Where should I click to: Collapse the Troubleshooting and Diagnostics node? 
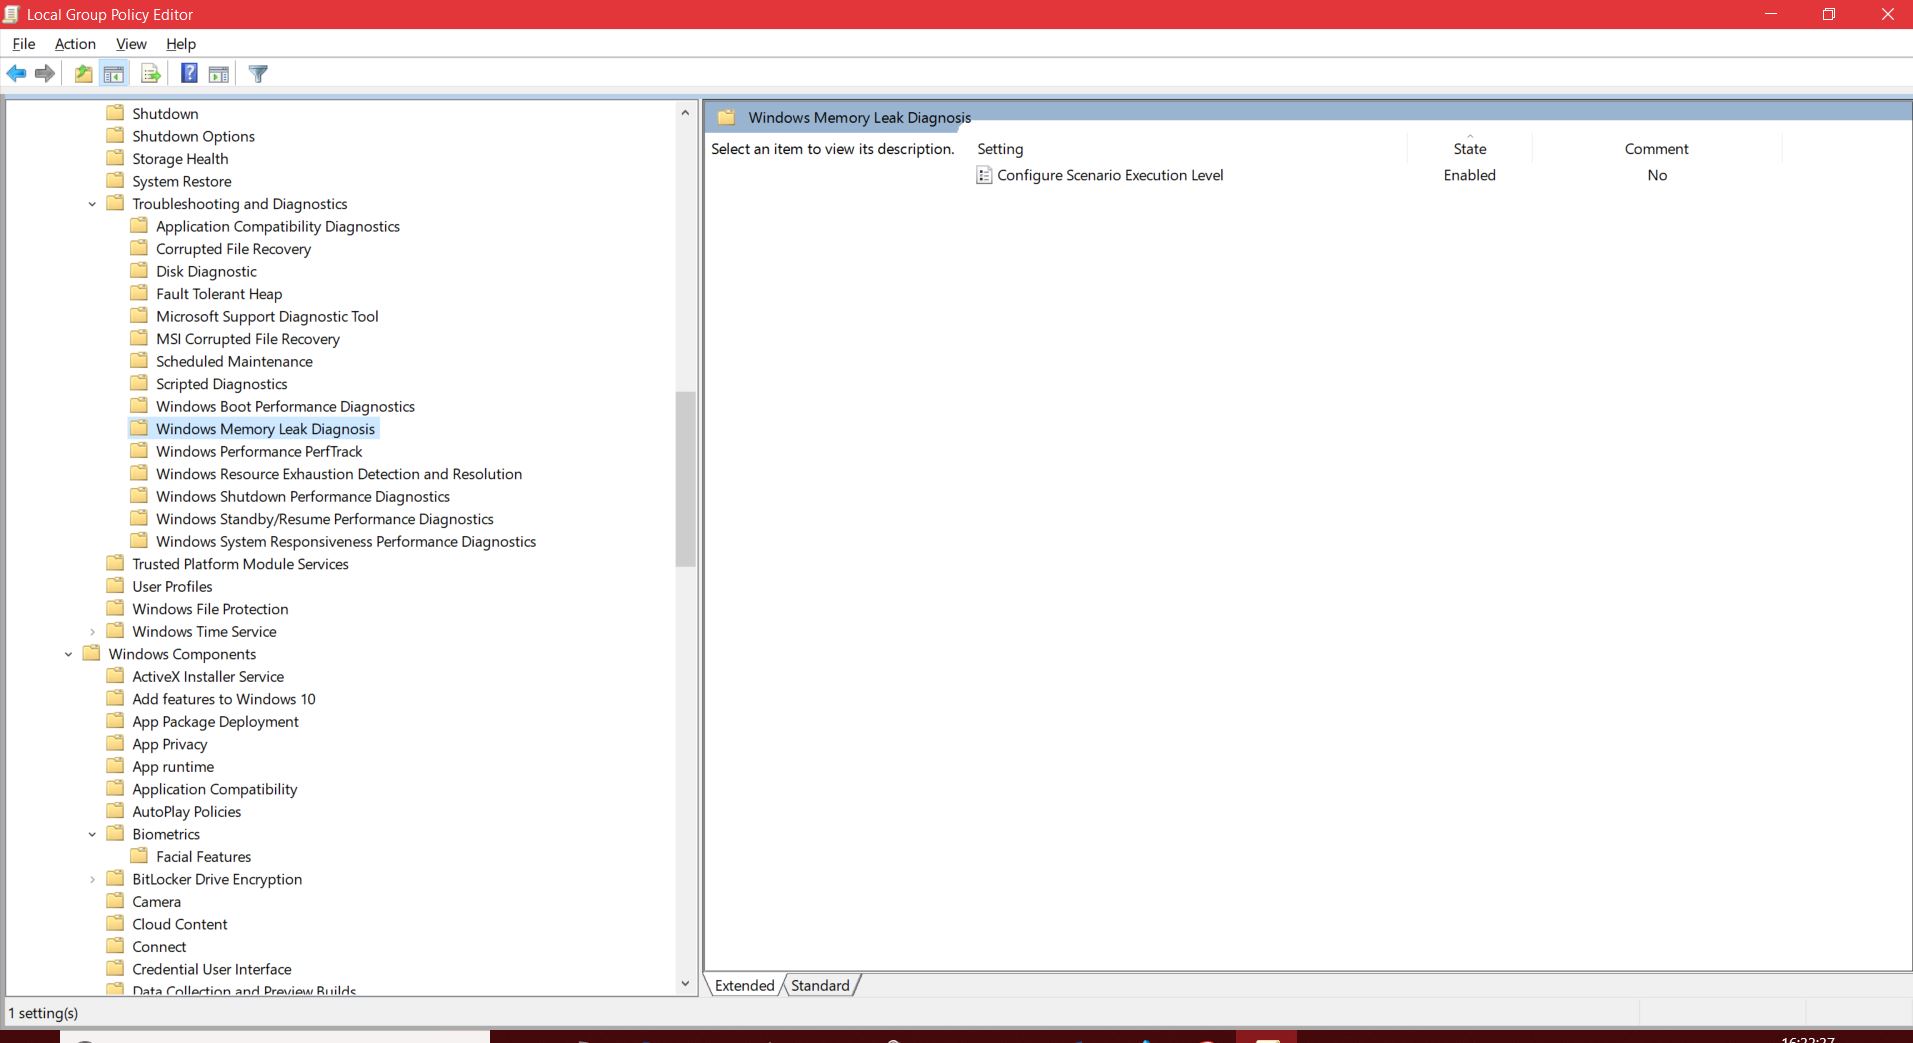coord(92,204)
